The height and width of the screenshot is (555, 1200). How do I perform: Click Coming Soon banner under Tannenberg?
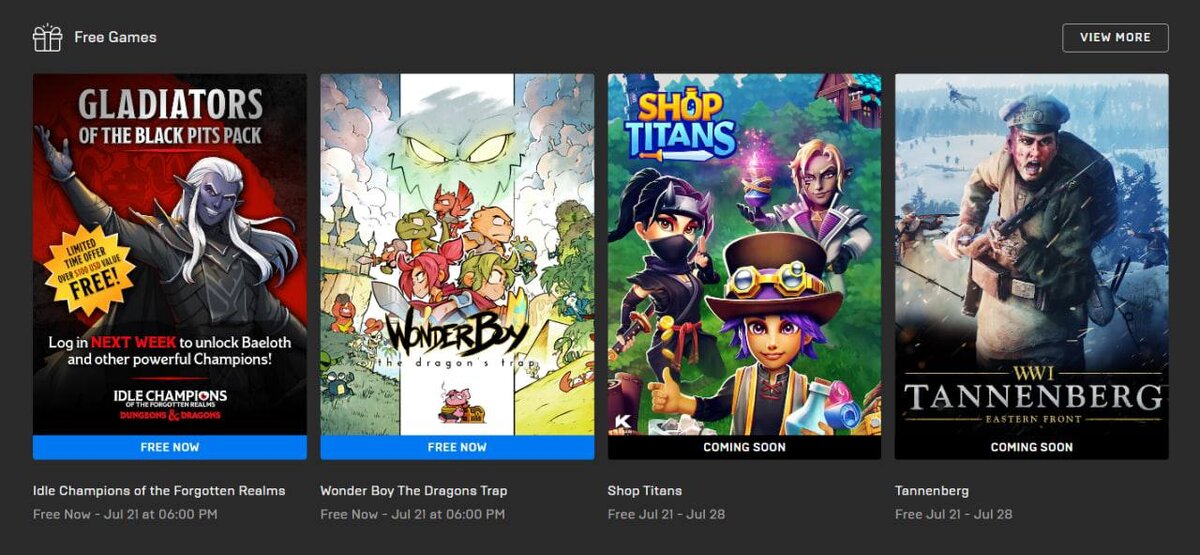tap(1032, 447)
